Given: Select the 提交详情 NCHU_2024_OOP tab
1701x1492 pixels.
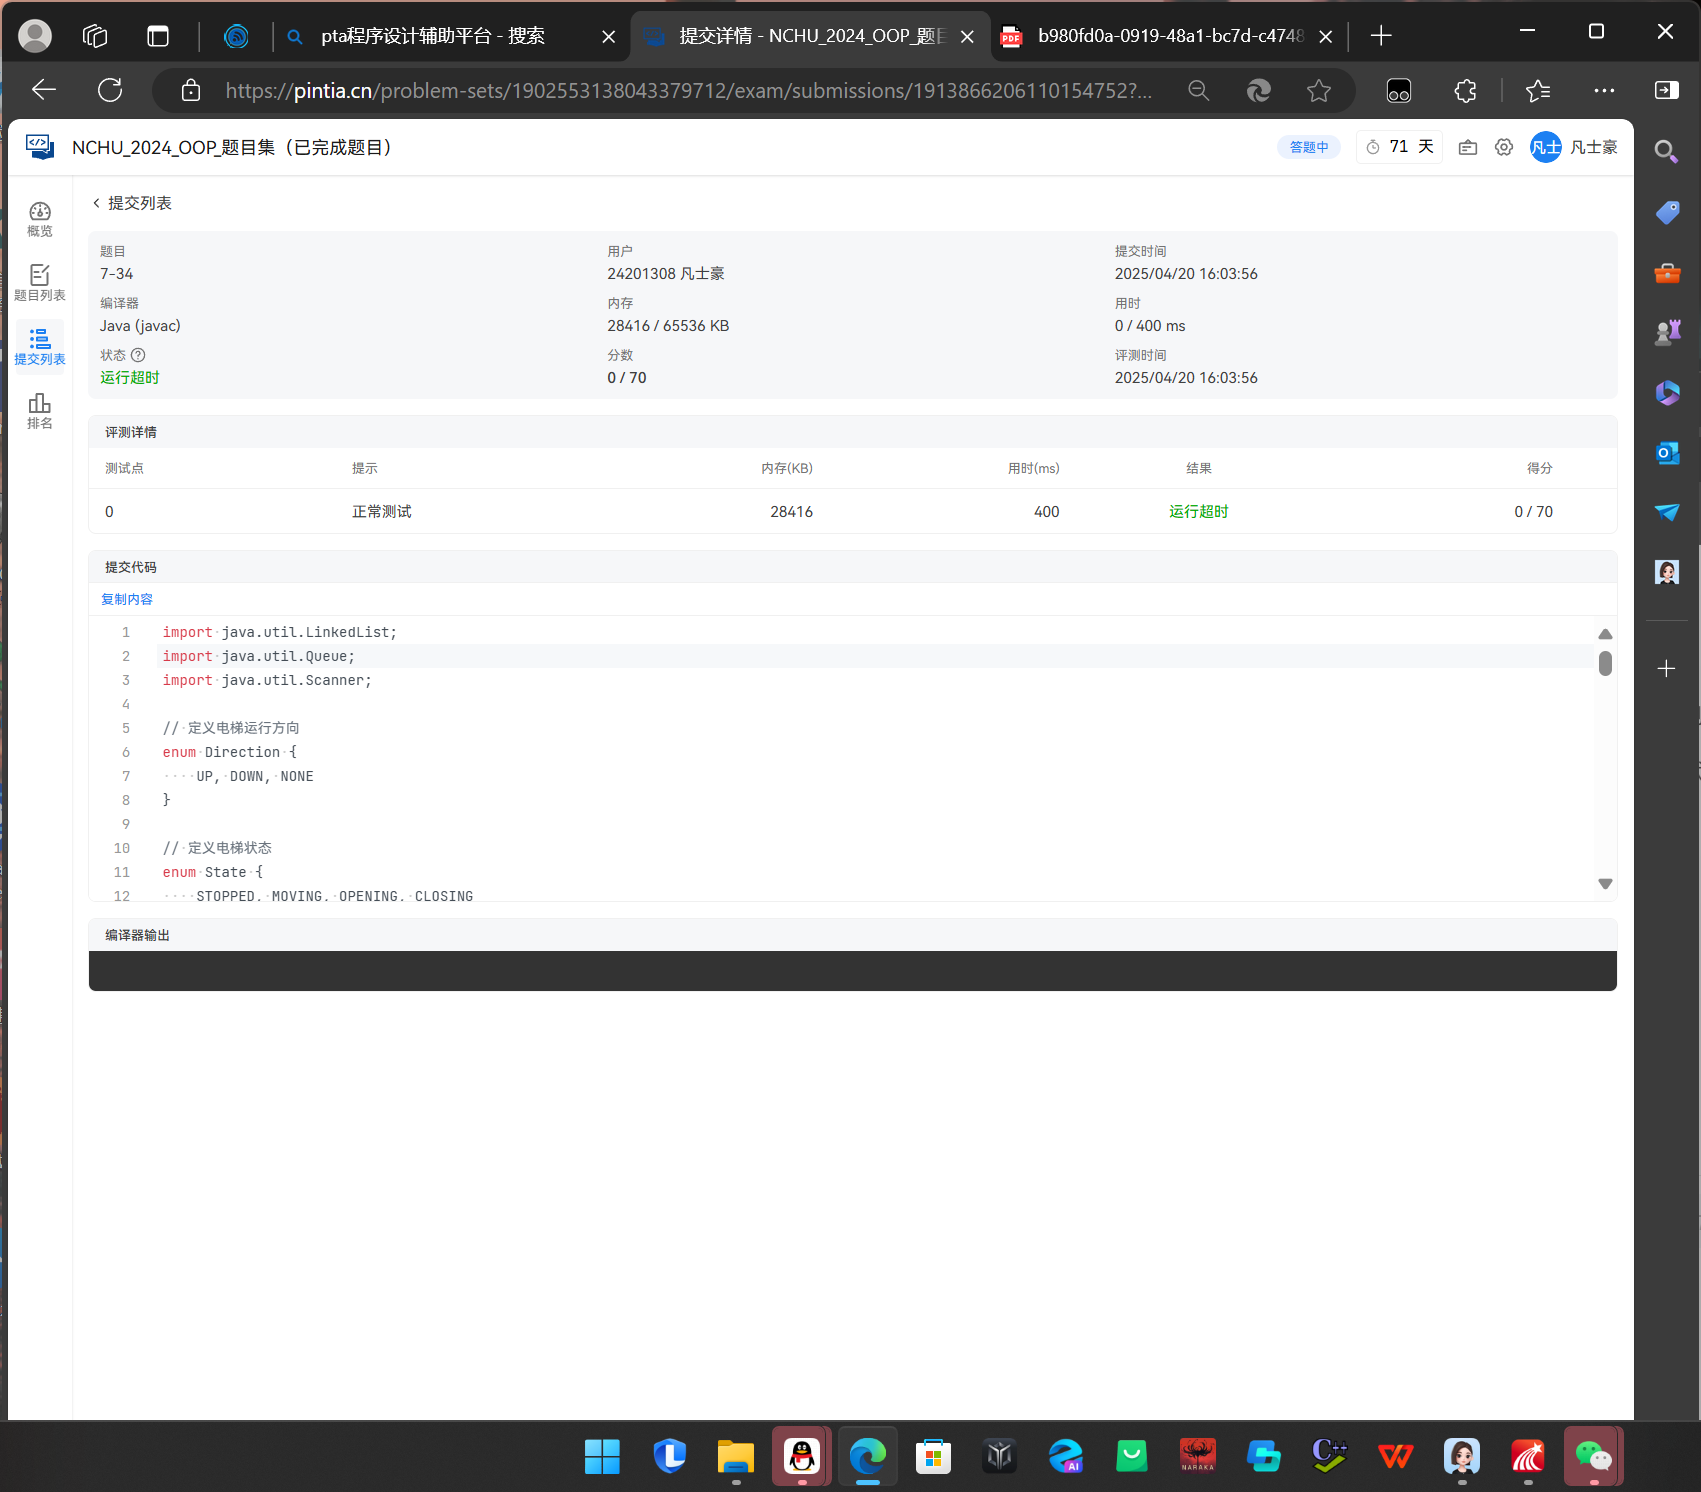Looking at the screenshot, I should tap(812, 36).
